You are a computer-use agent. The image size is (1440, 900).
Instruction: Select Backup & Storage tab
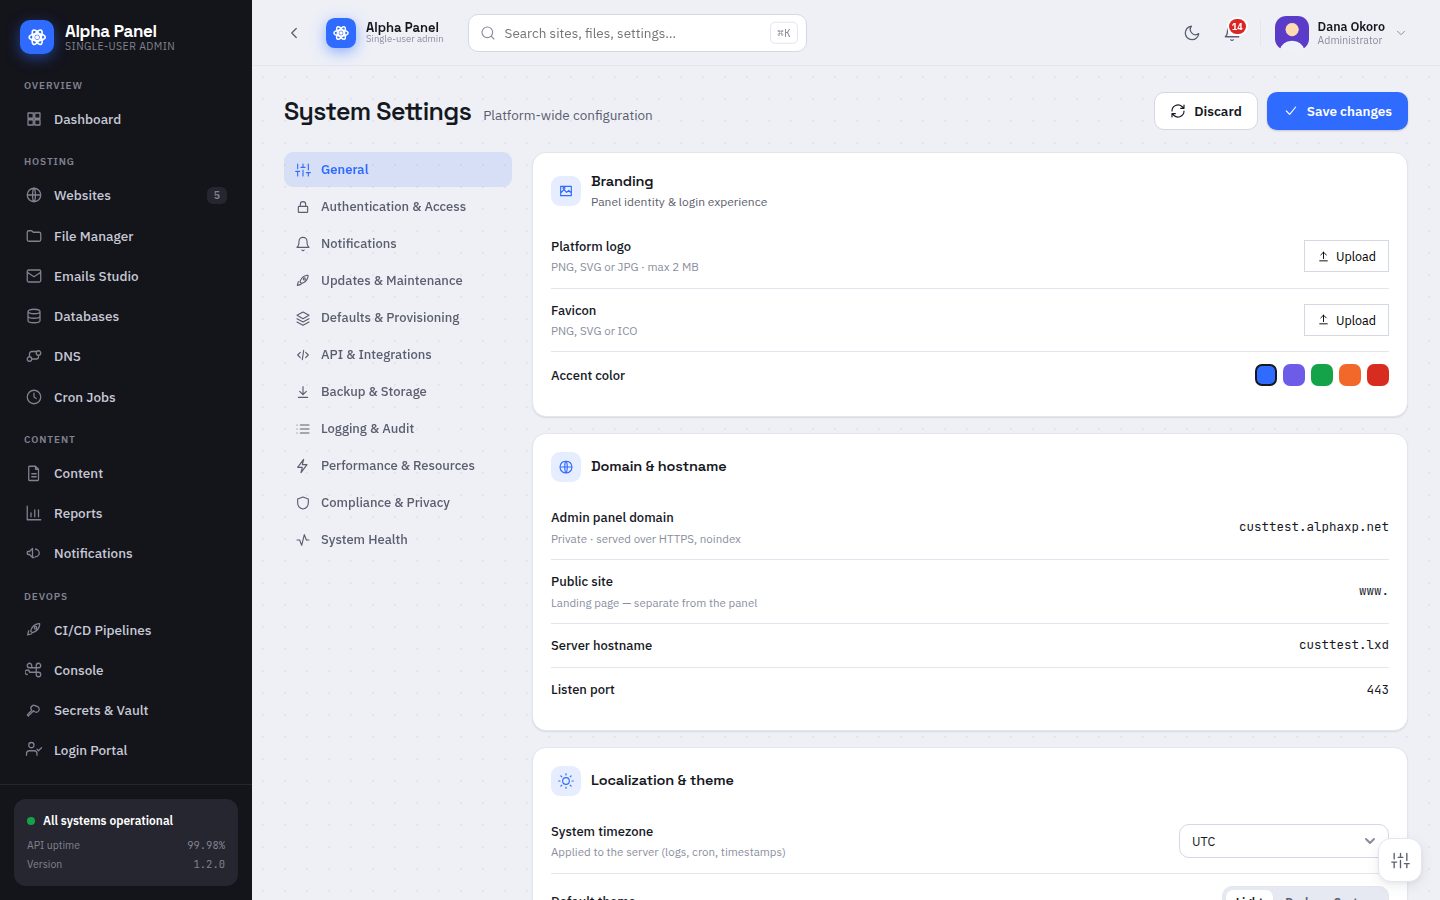398,392
